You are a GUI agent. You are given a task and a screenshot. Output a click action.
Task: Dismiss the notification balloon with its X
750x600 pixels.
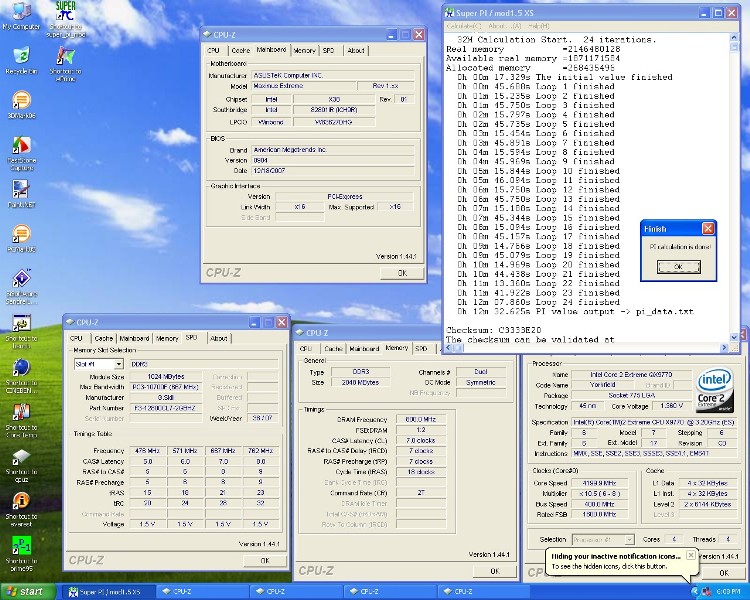click(691, 555)
